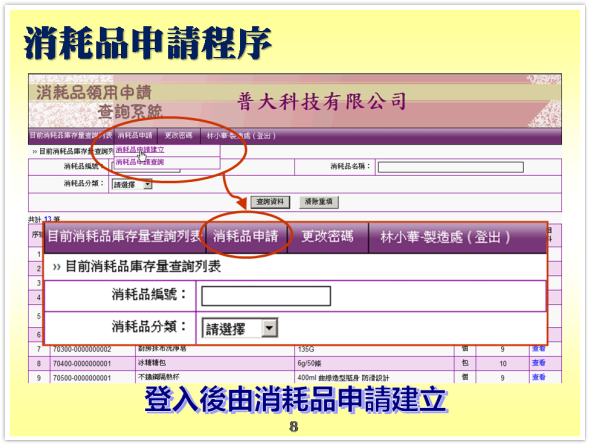This screenshot has height=445, width=590.
Task: Focus the enlarged 消耗品編號 input field
Action: click(x=266, y=296)
